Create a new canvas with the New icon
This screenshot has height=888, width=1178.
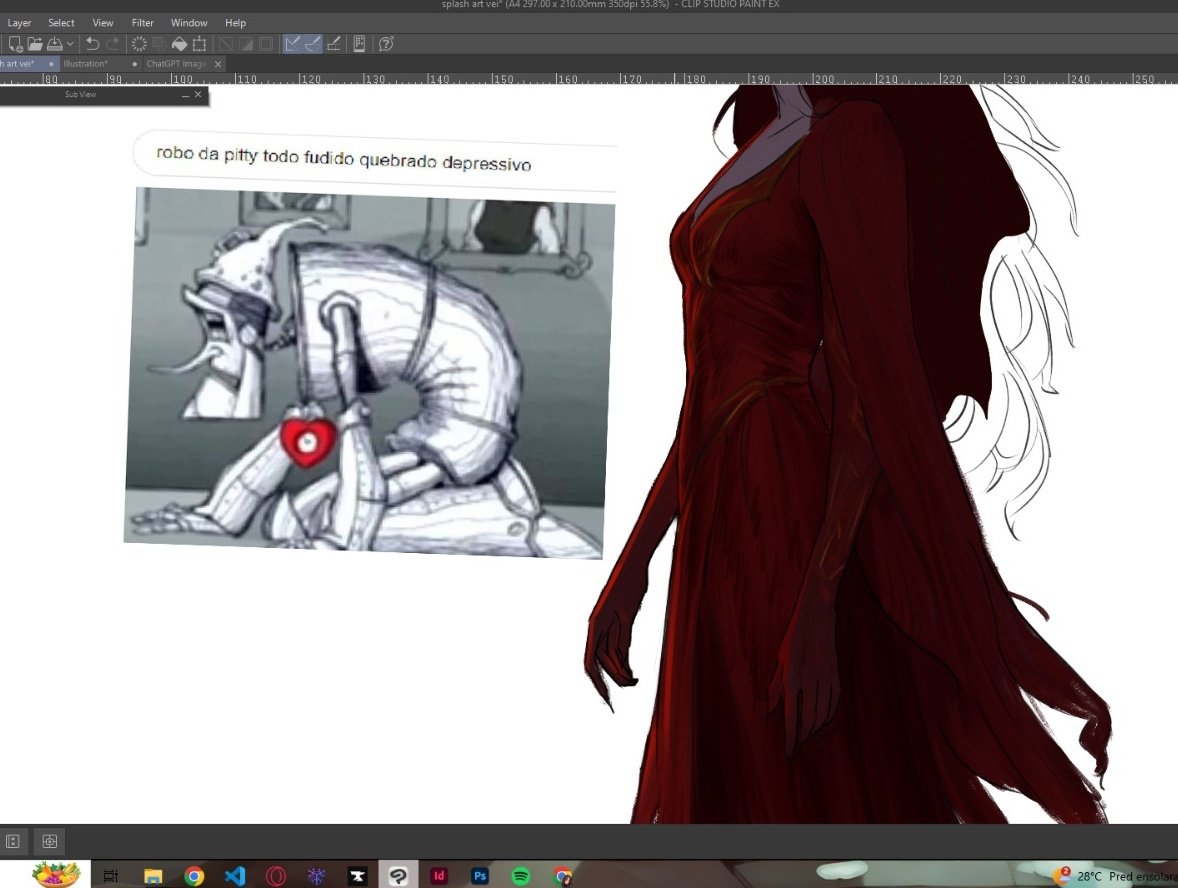click(x=15, y=44)
